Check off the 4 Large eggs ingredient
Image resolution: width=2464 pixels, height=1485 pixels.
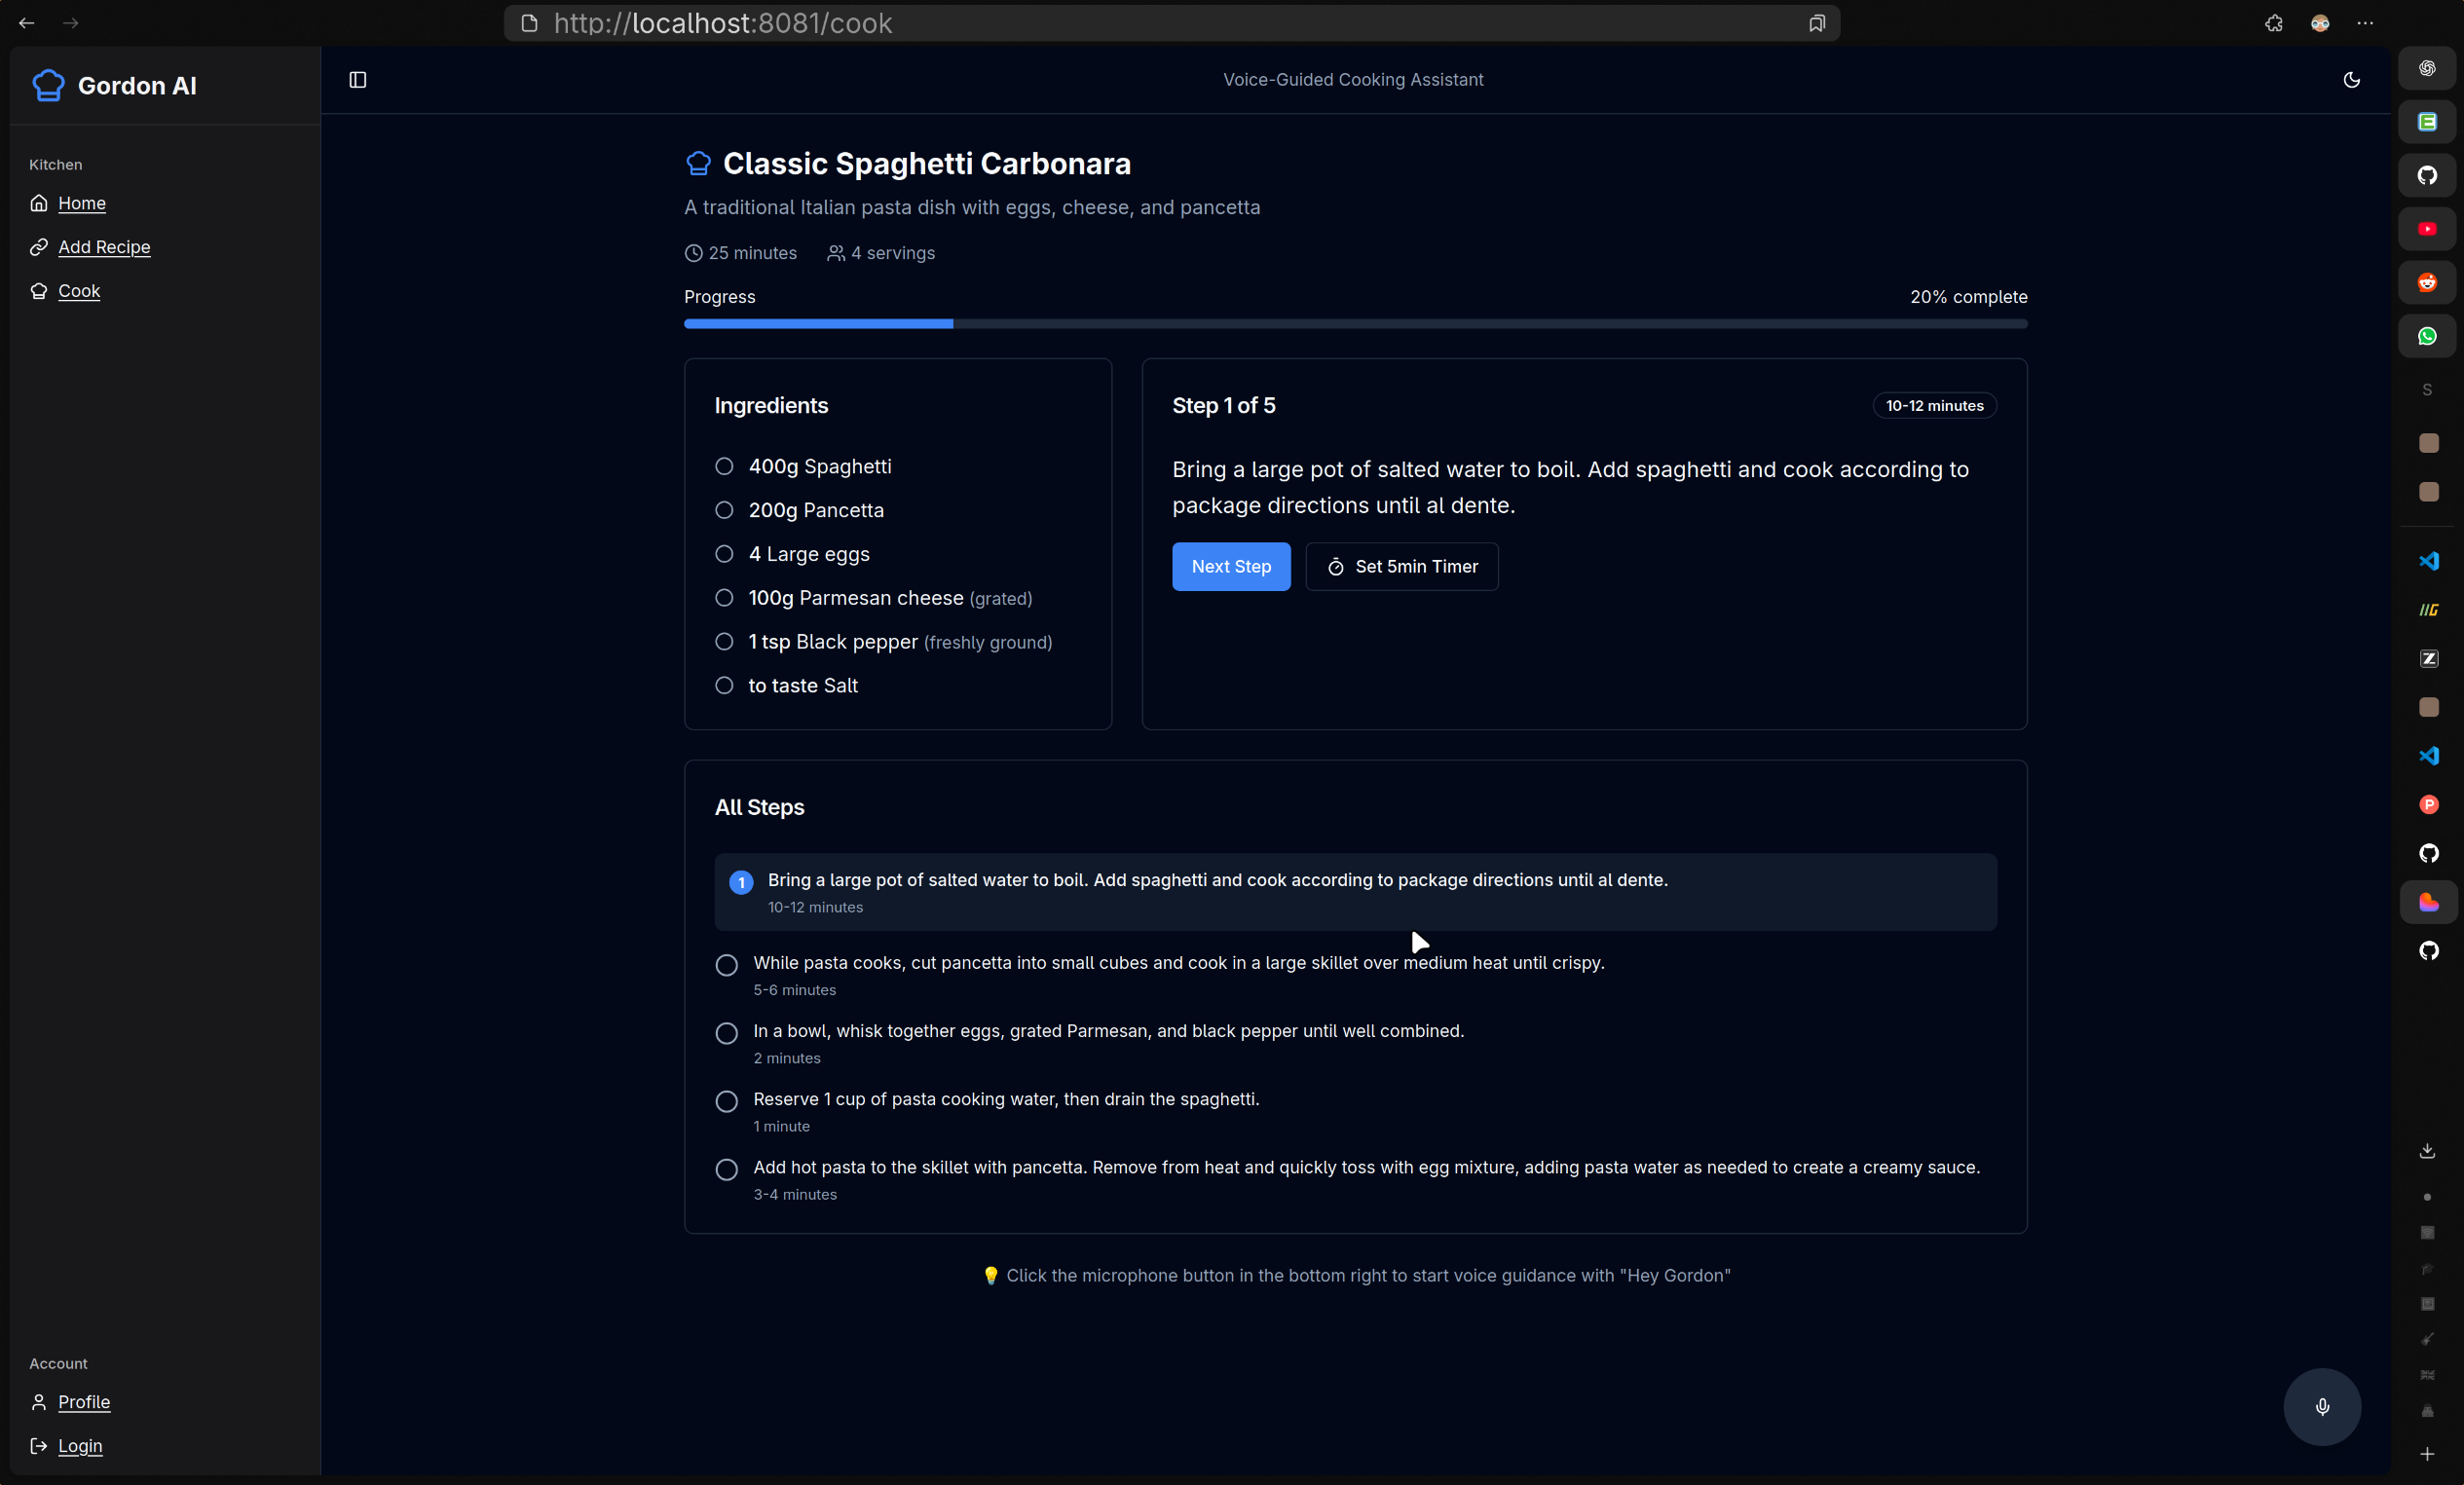pyautogui.click(x=725, y=554)
